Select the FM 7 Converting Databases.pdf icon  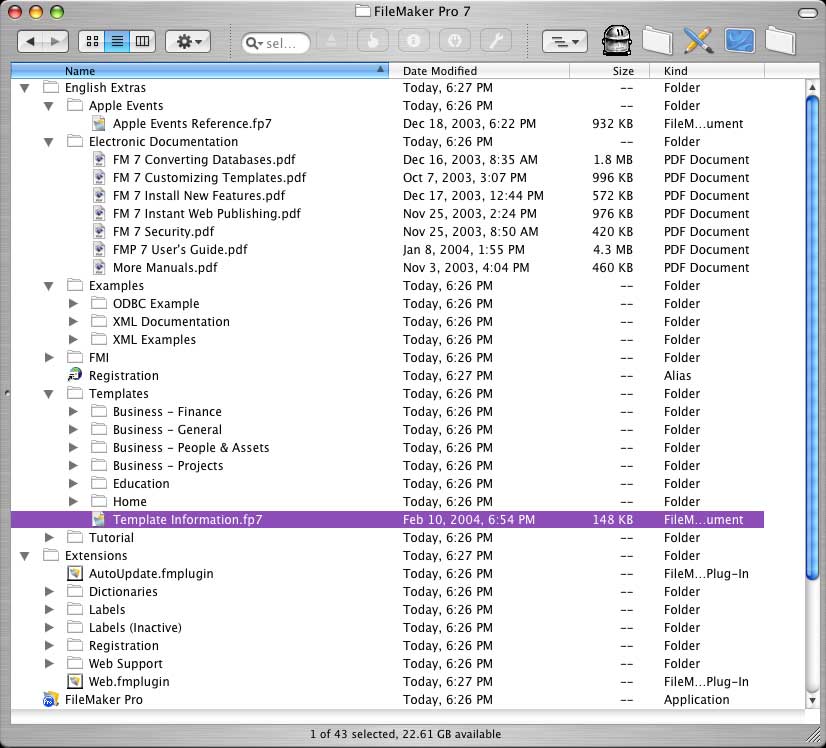coord(99,159)
